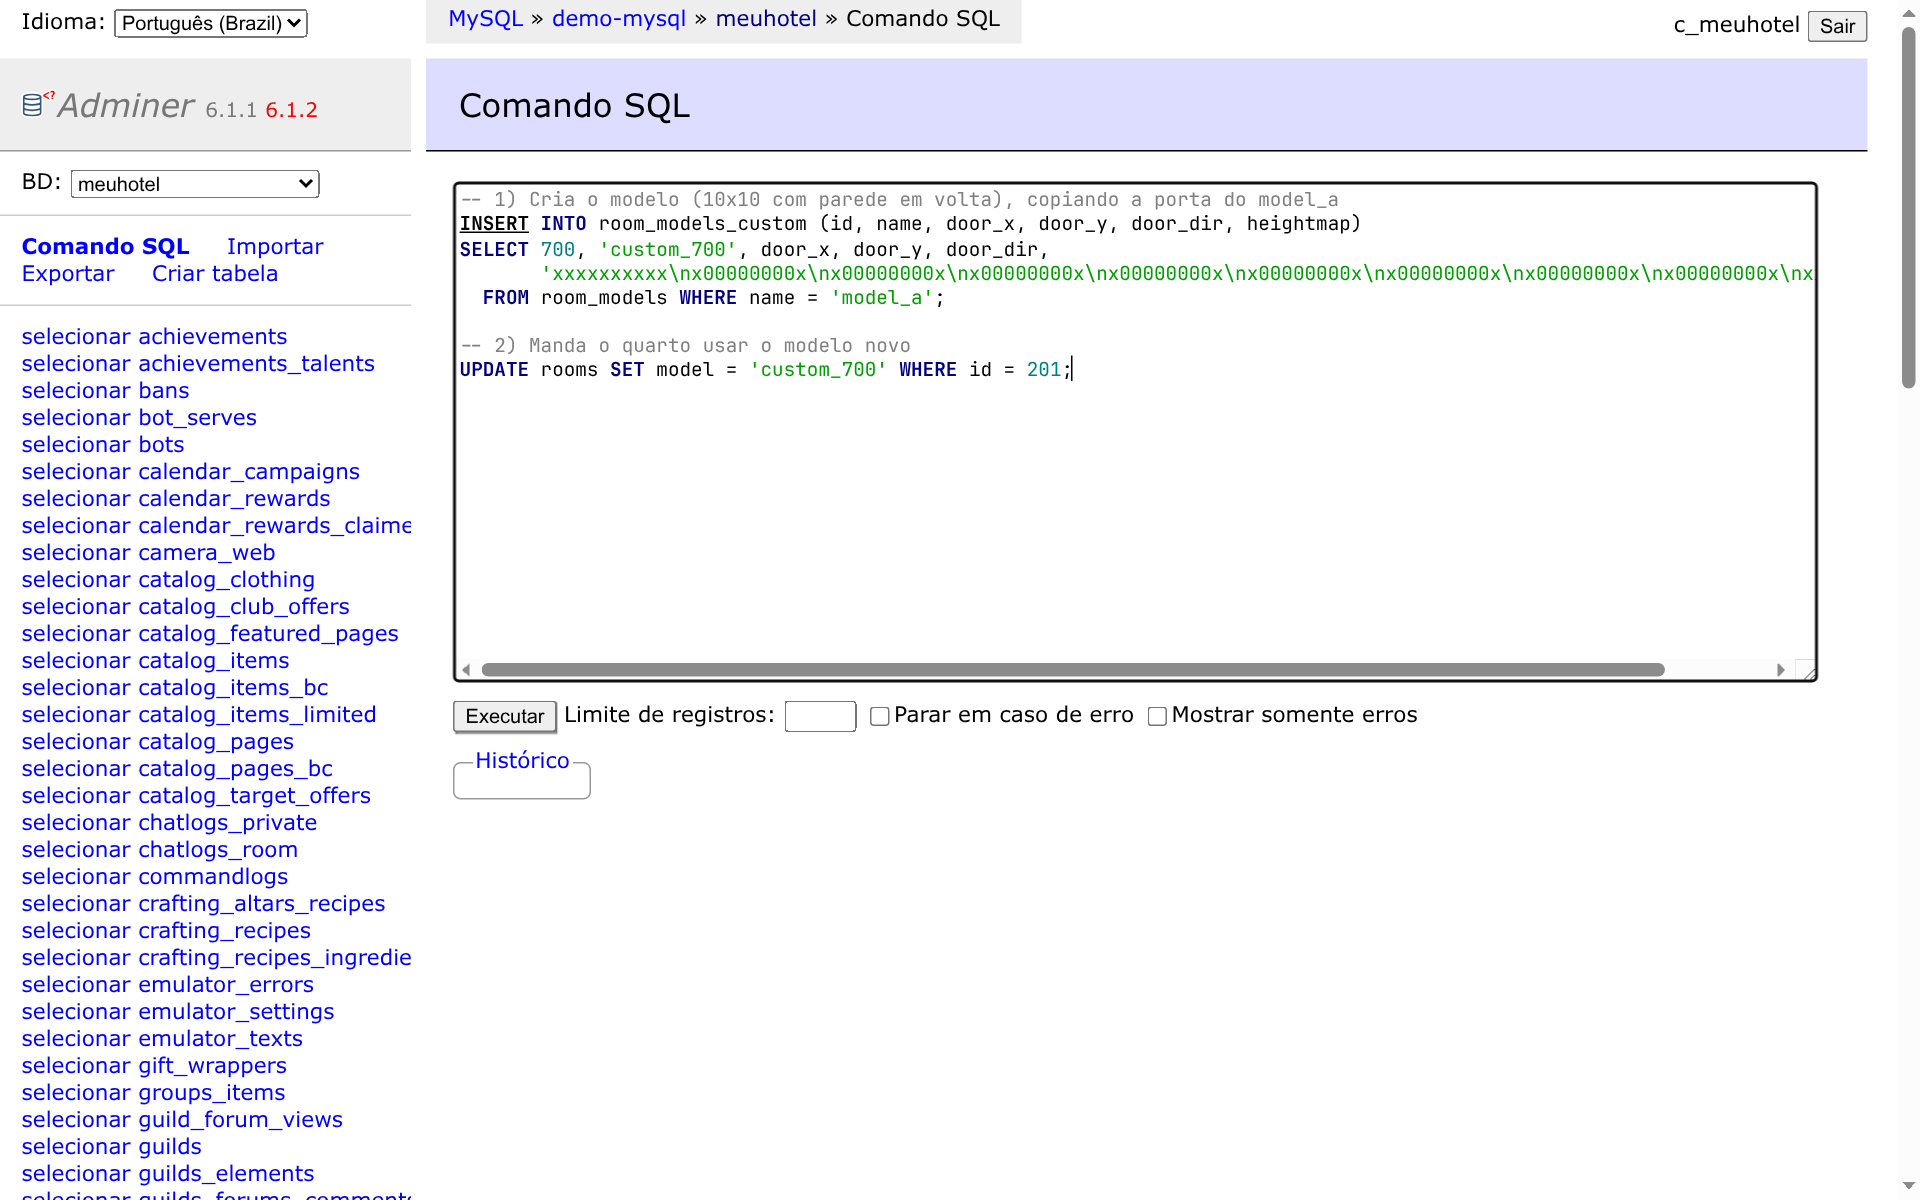Open selecionar chatlogs_room table

pyautogui.click(x=160, y=850)
